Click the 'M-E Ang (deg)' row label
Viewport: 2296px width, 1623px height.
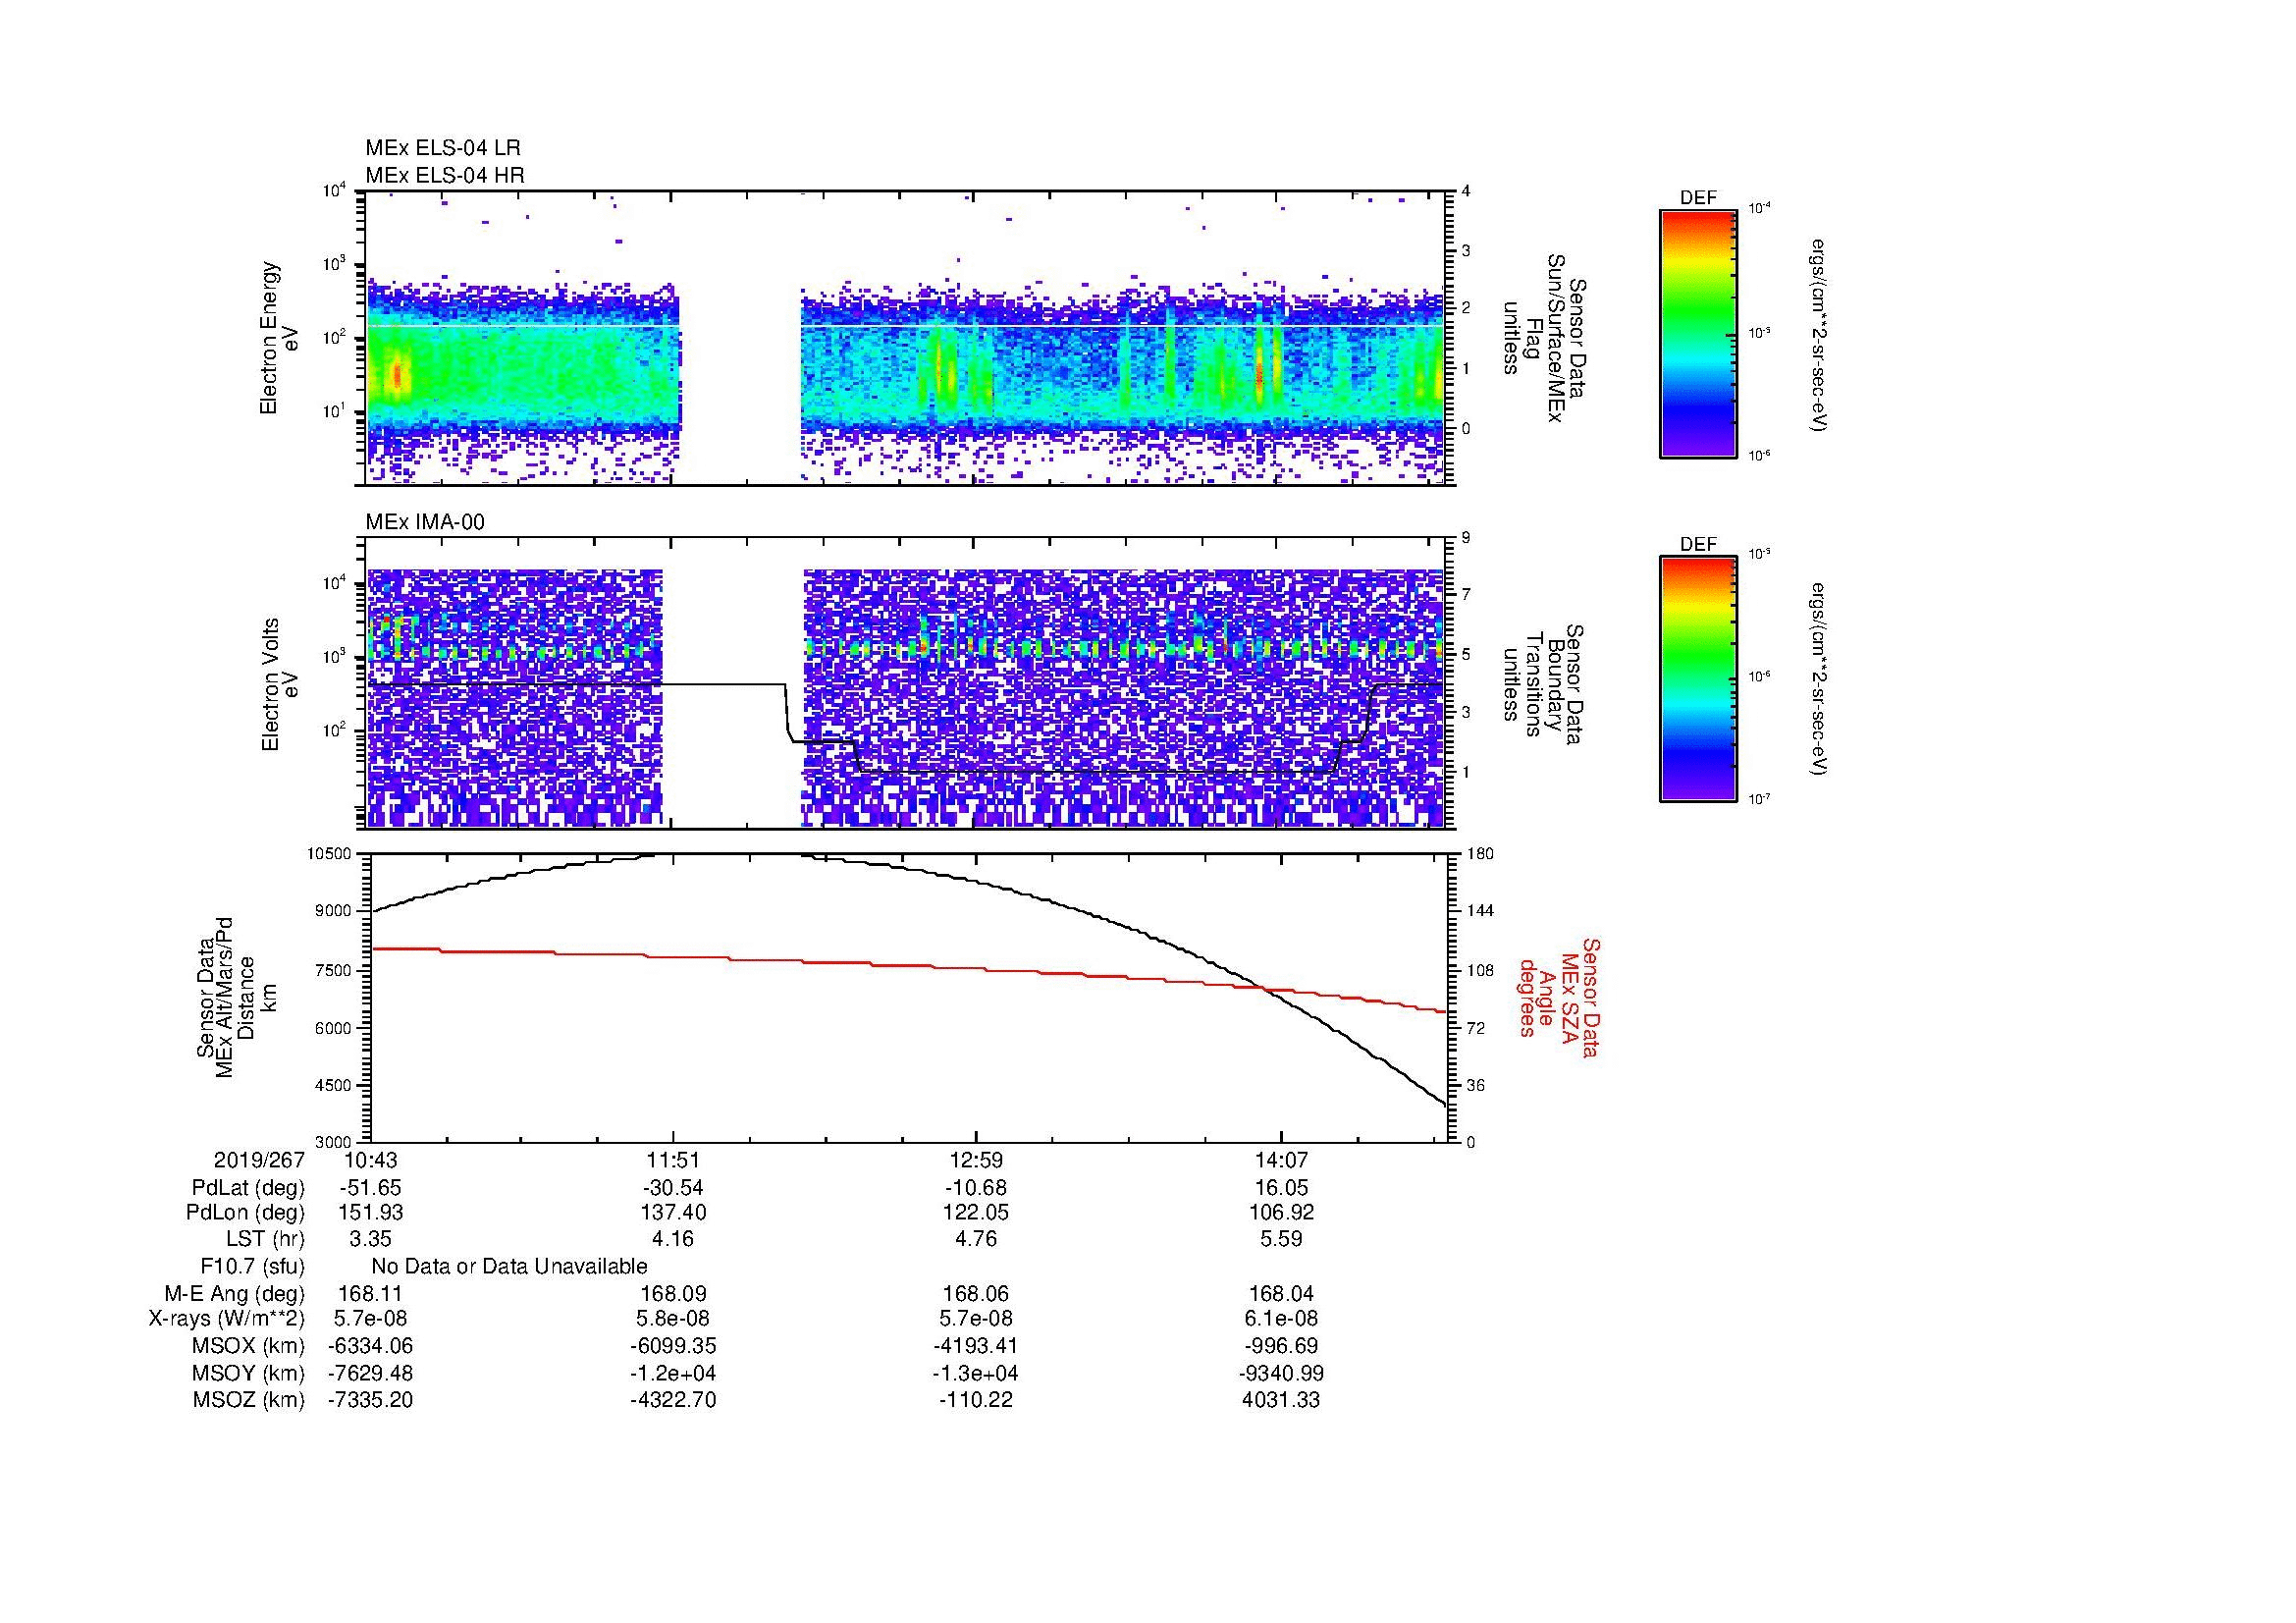pyautogui.click(x=235, y=1293)
